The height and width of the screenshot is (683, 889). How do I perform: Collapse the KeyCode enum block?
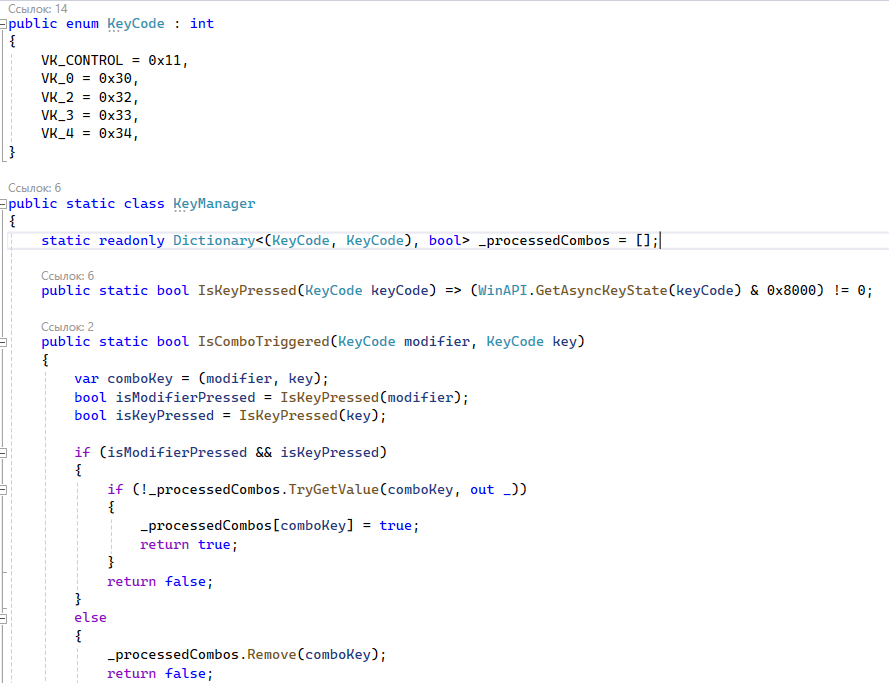(3, 24)
